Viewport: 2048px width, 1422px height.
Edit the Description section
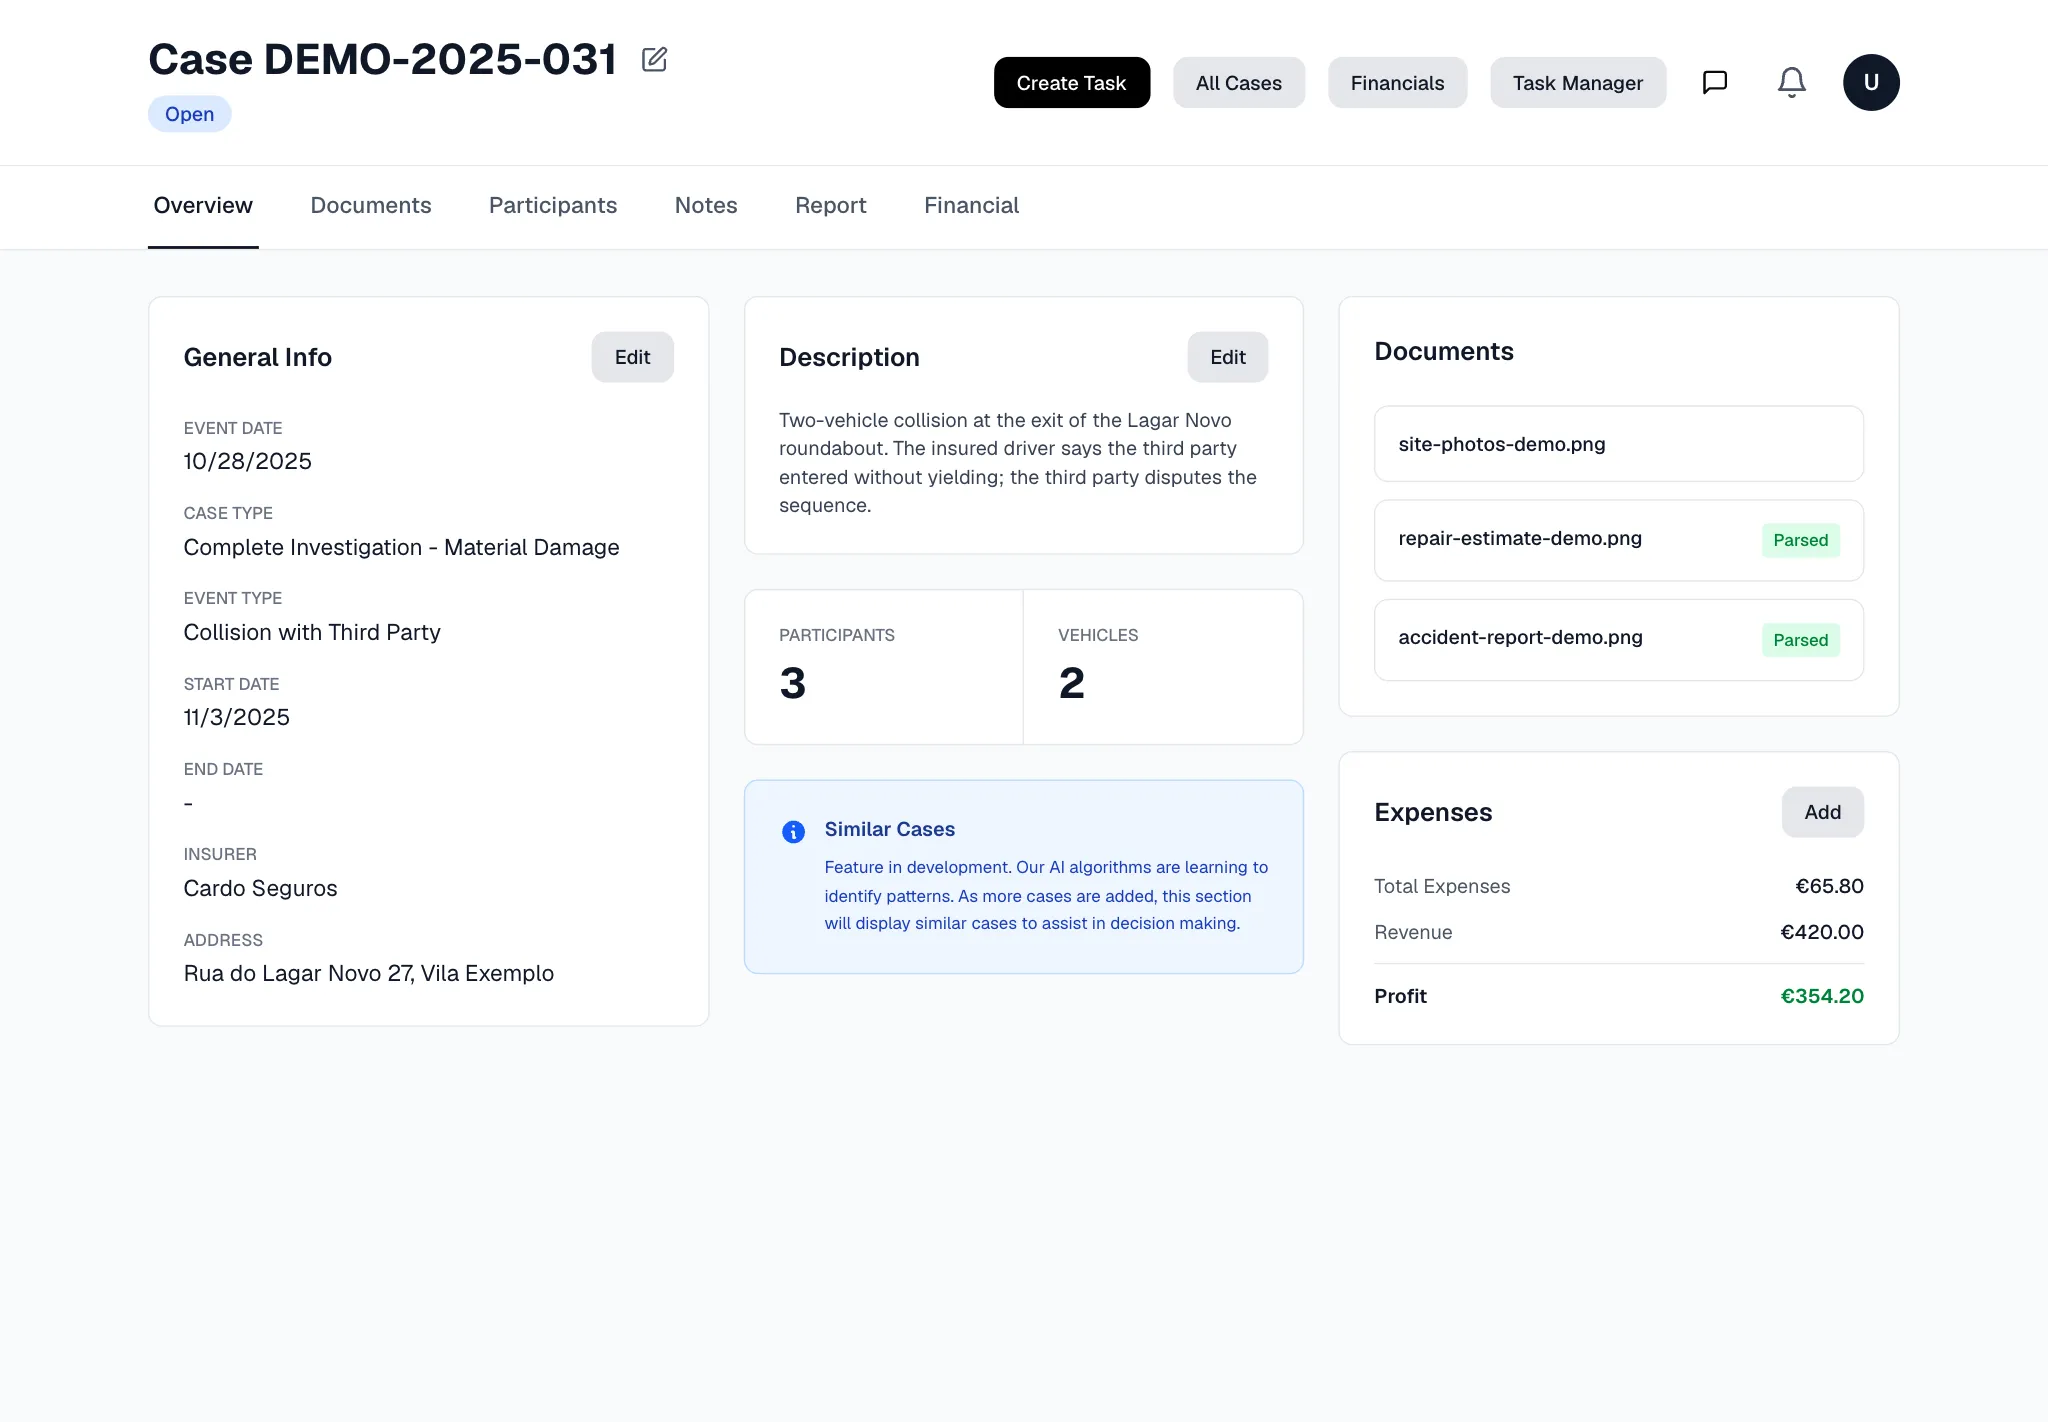pyautogui.click(x=1227, y=357)
